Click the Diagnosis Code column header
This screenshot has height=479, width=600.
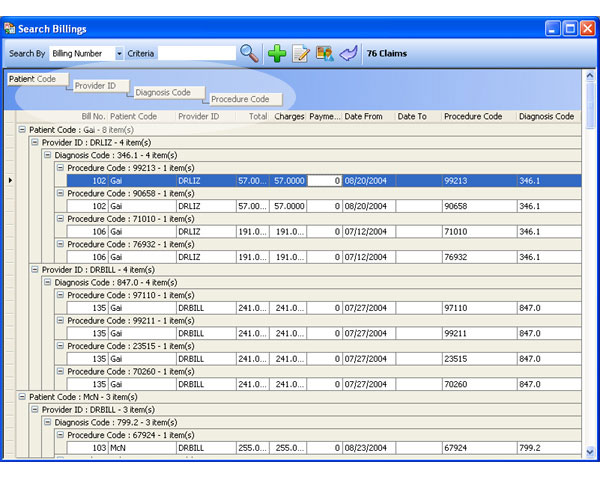546,117
